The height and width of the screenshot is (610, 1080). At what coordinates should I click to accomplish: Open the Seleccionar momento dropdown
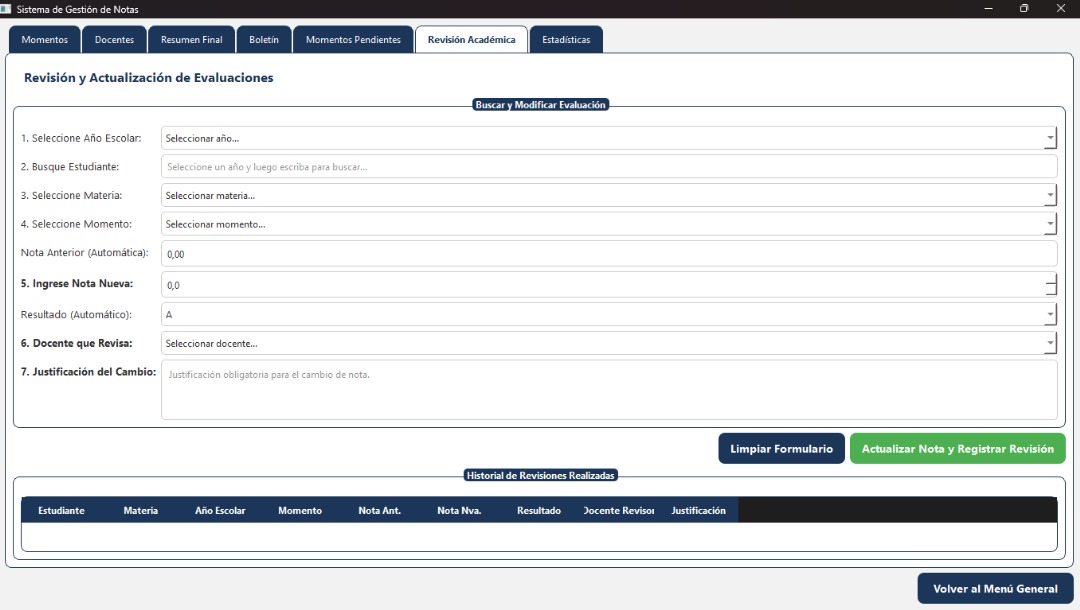click(x=608, y=224)
